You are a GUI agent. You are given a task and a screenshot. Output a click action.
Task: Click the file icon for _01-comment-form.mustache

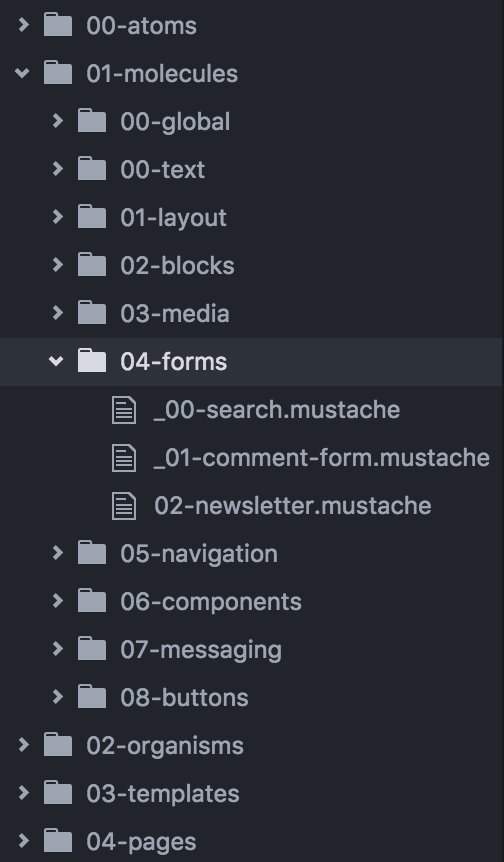point(124,457)
